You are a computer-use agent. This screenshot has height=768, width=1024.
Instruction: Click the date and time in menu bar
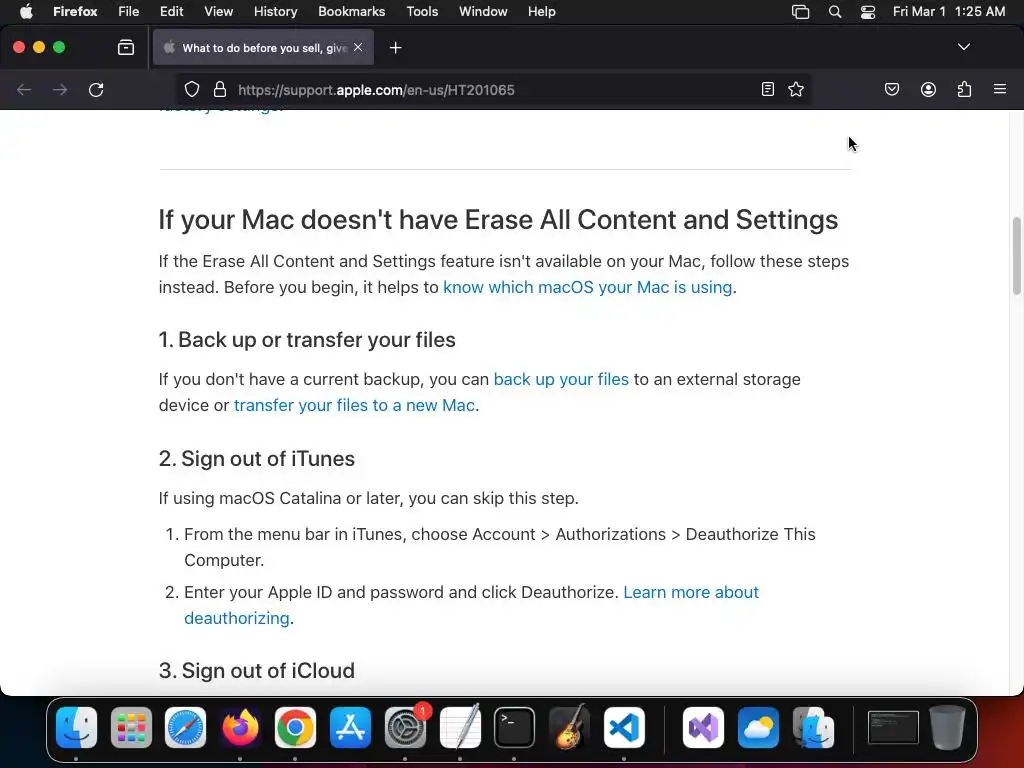(x=949, y=12)
